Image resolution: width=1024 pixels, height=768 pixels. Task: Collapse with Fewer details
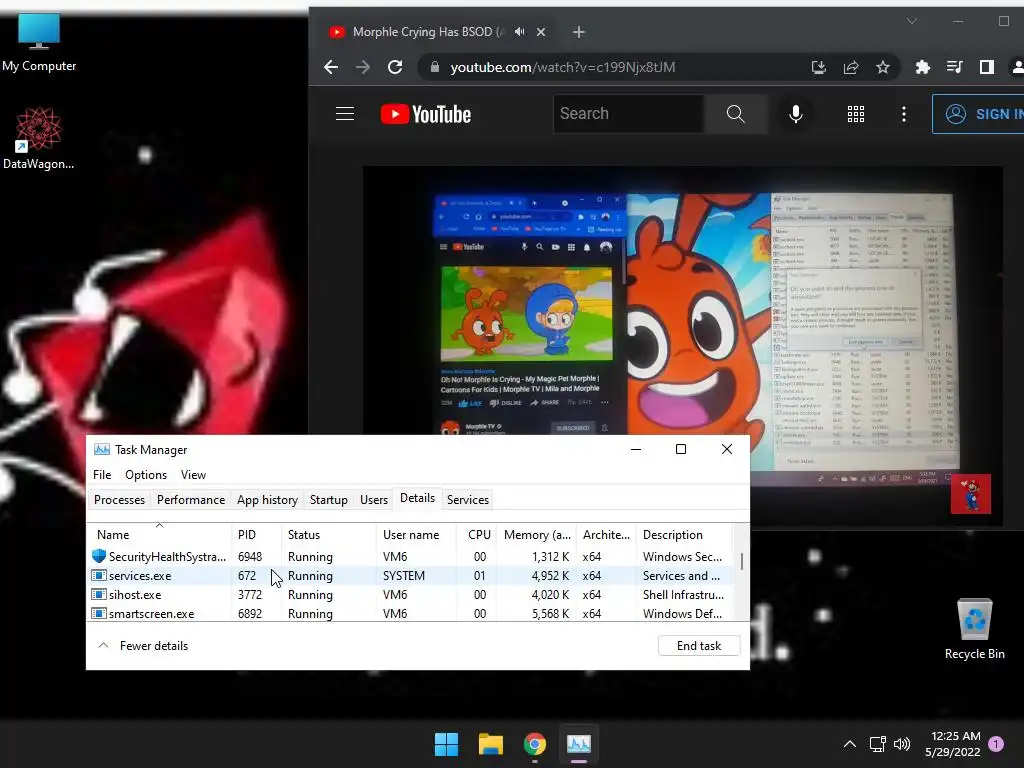tap(143, 646)
